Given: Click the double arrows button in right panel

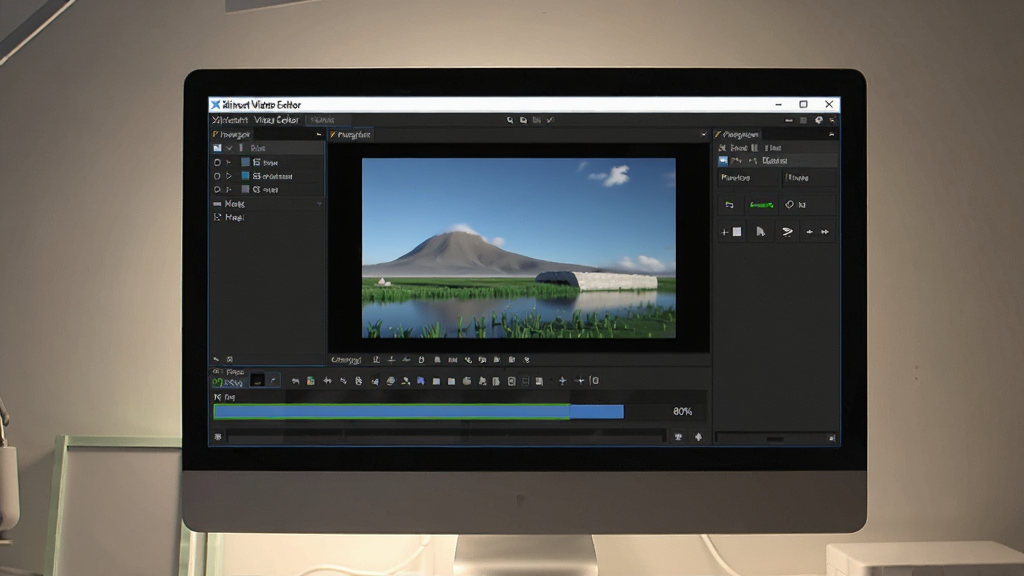Looking at the screenshot, I should (x=817, y=232).
